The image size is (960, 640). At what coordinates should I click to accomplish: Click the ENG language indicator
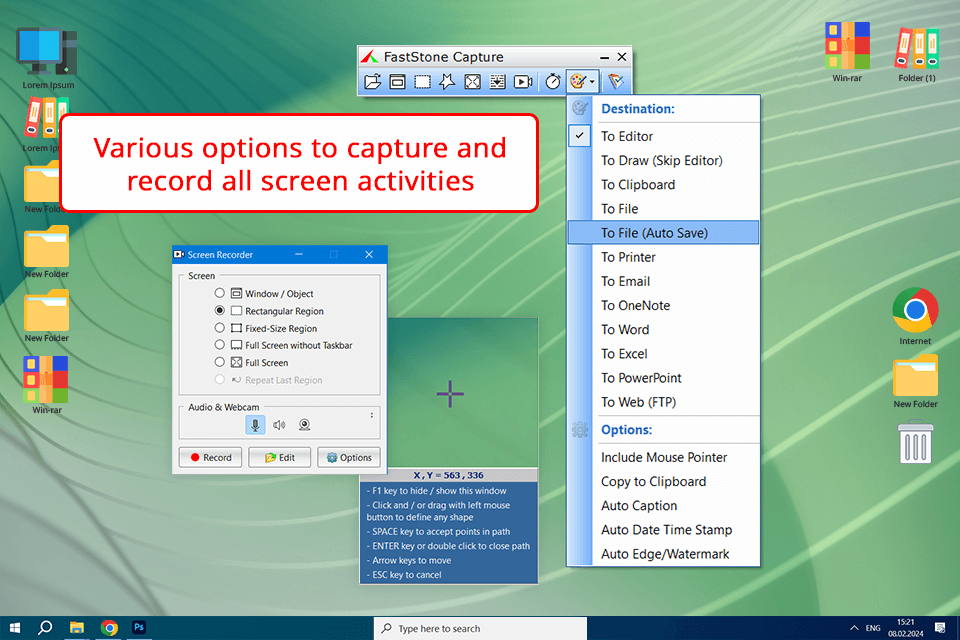pyautogui.click(x=873, y=628)
